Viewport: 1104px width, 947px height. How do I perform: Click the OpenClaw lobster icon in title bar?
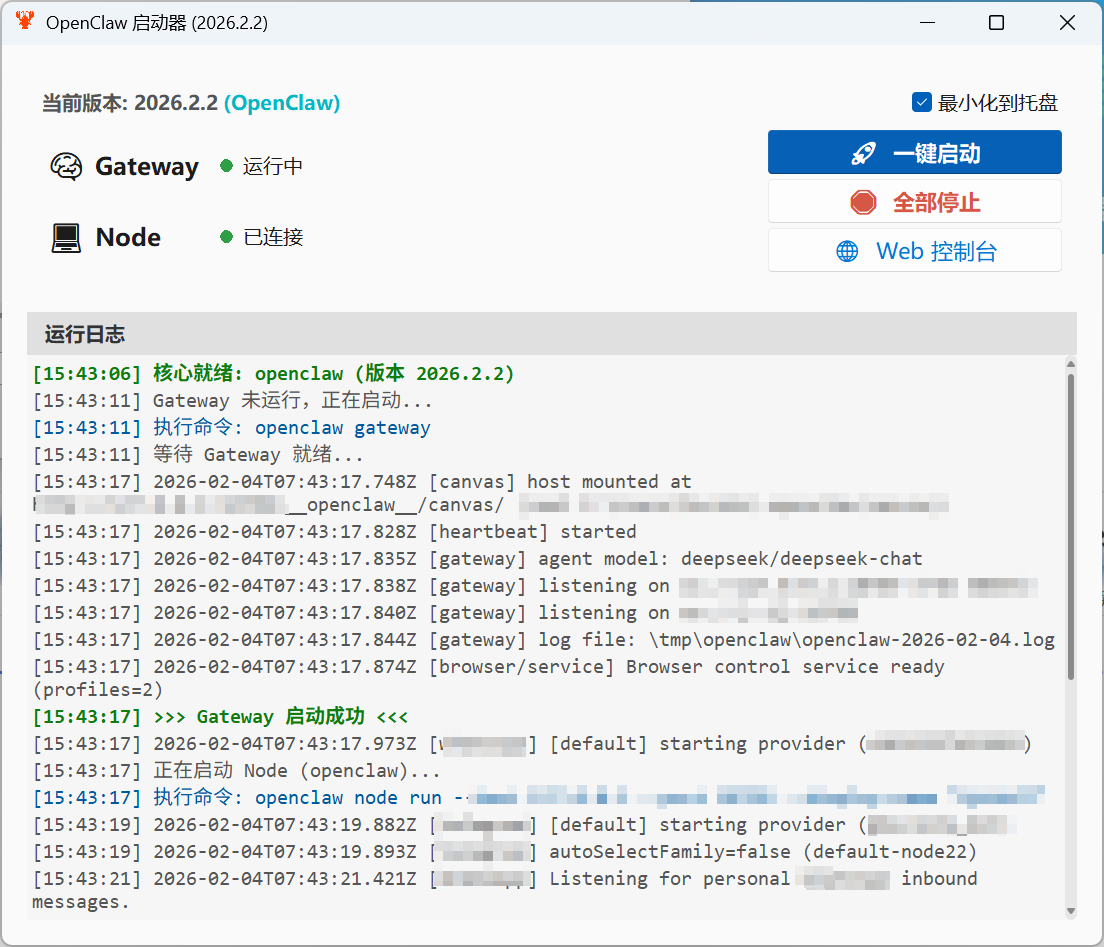pos(24,22)
